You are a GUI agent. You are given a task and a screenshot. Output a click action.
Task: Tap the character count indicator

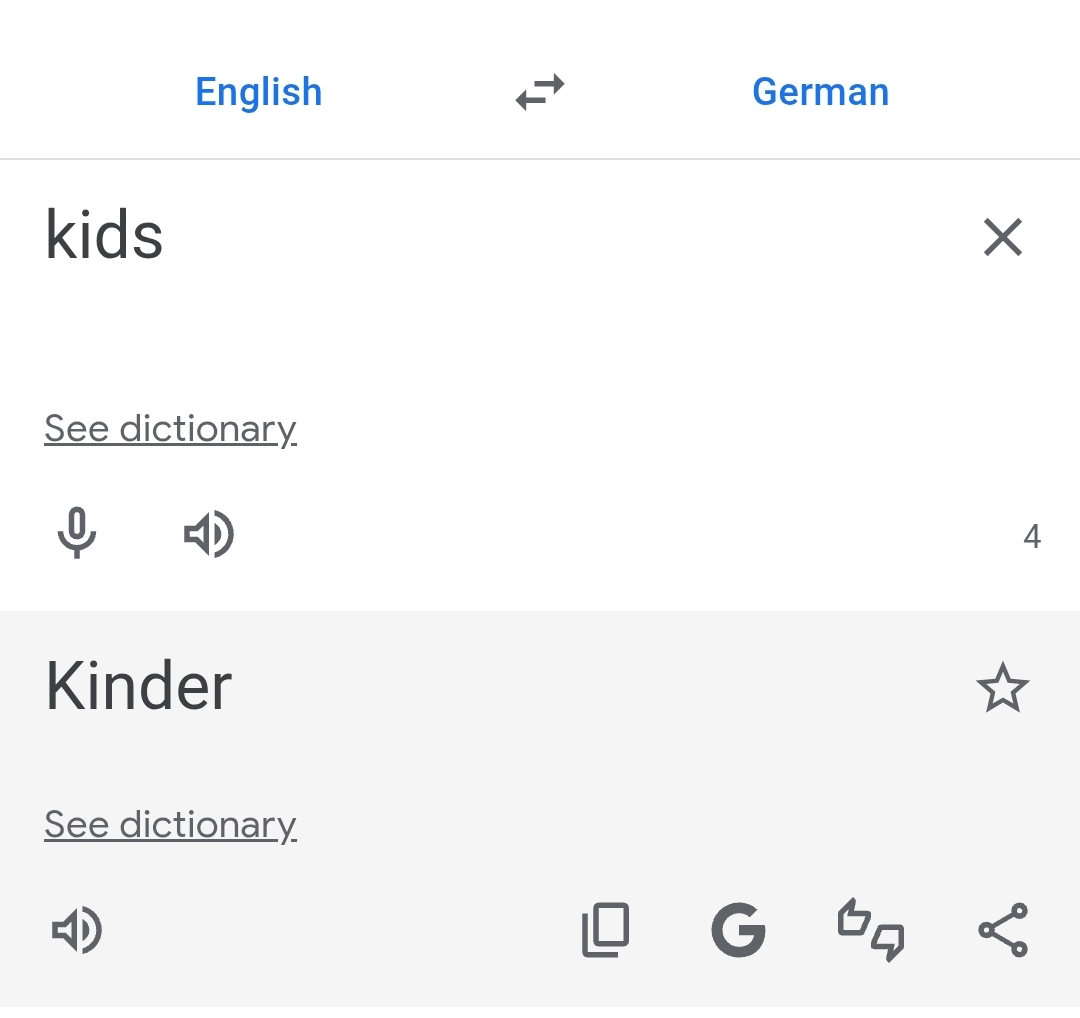click(1031, 535)
